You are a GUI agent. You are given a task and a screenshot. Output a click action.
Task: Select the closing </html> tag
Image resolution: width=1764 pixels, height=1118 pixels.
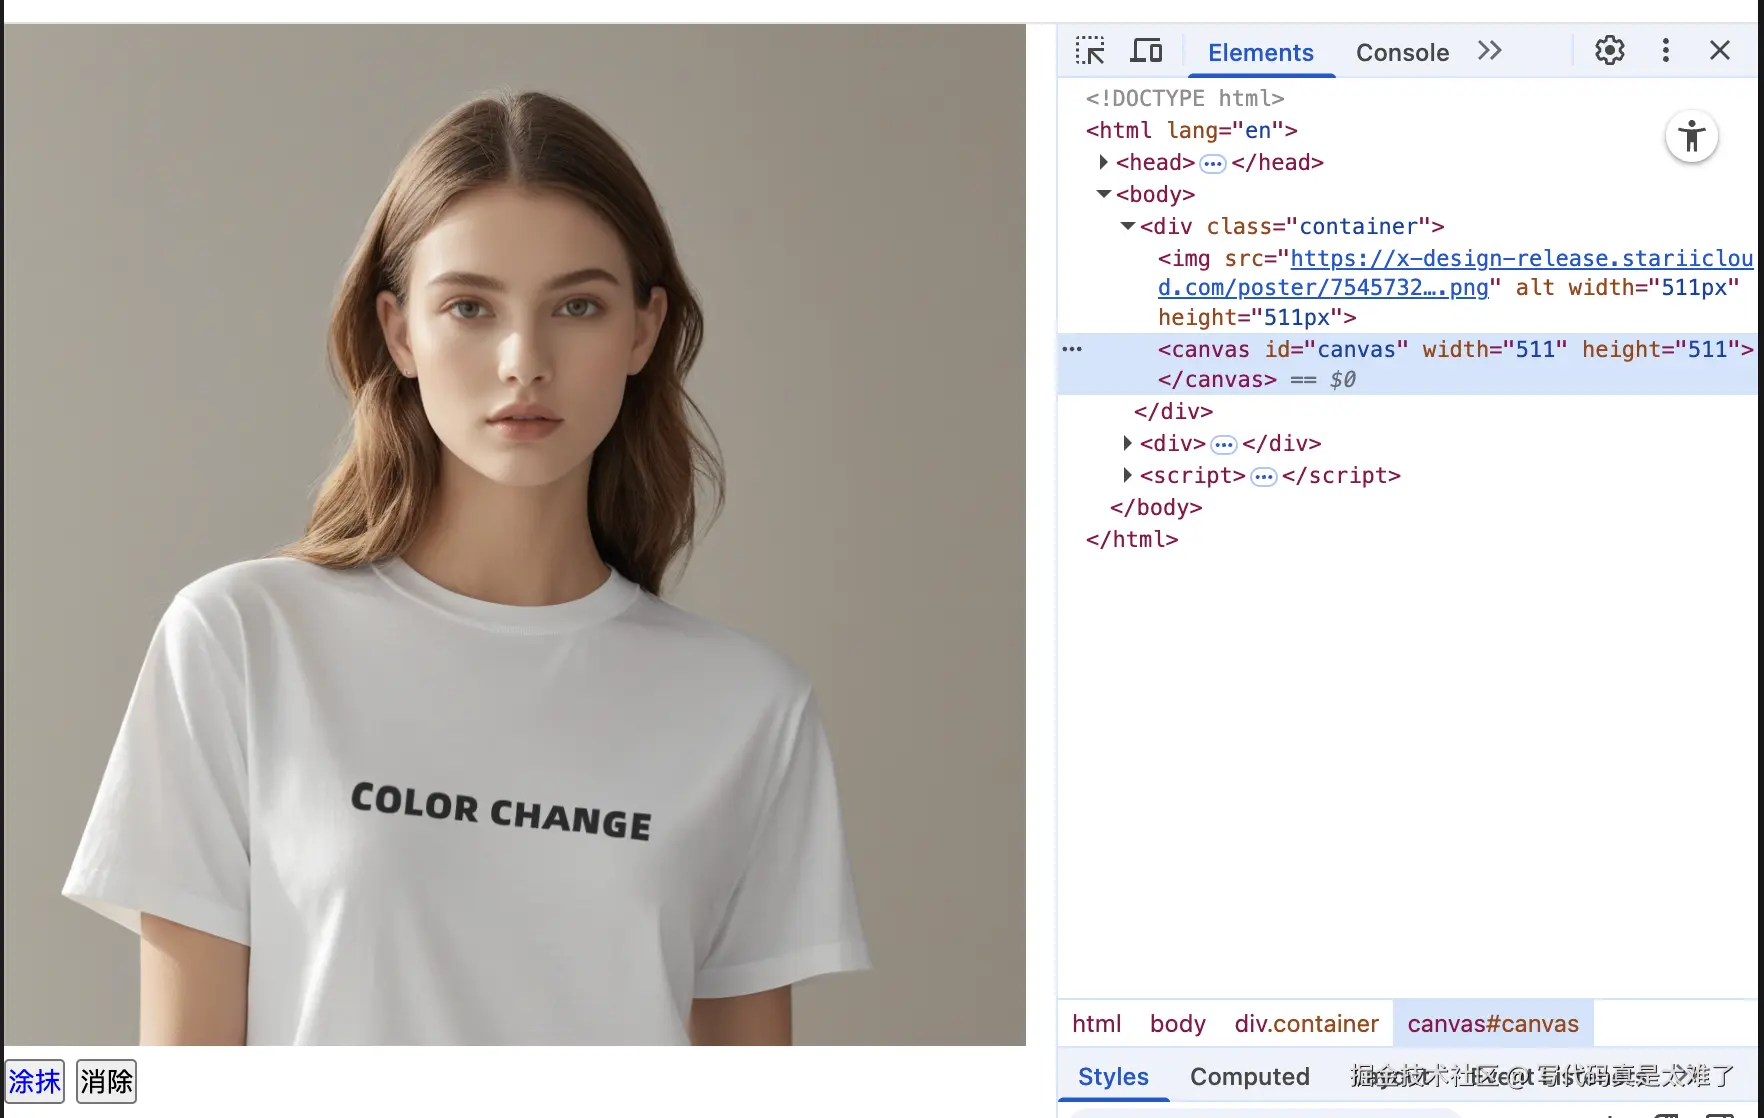pyautogui.click(x=1132, y=539)
